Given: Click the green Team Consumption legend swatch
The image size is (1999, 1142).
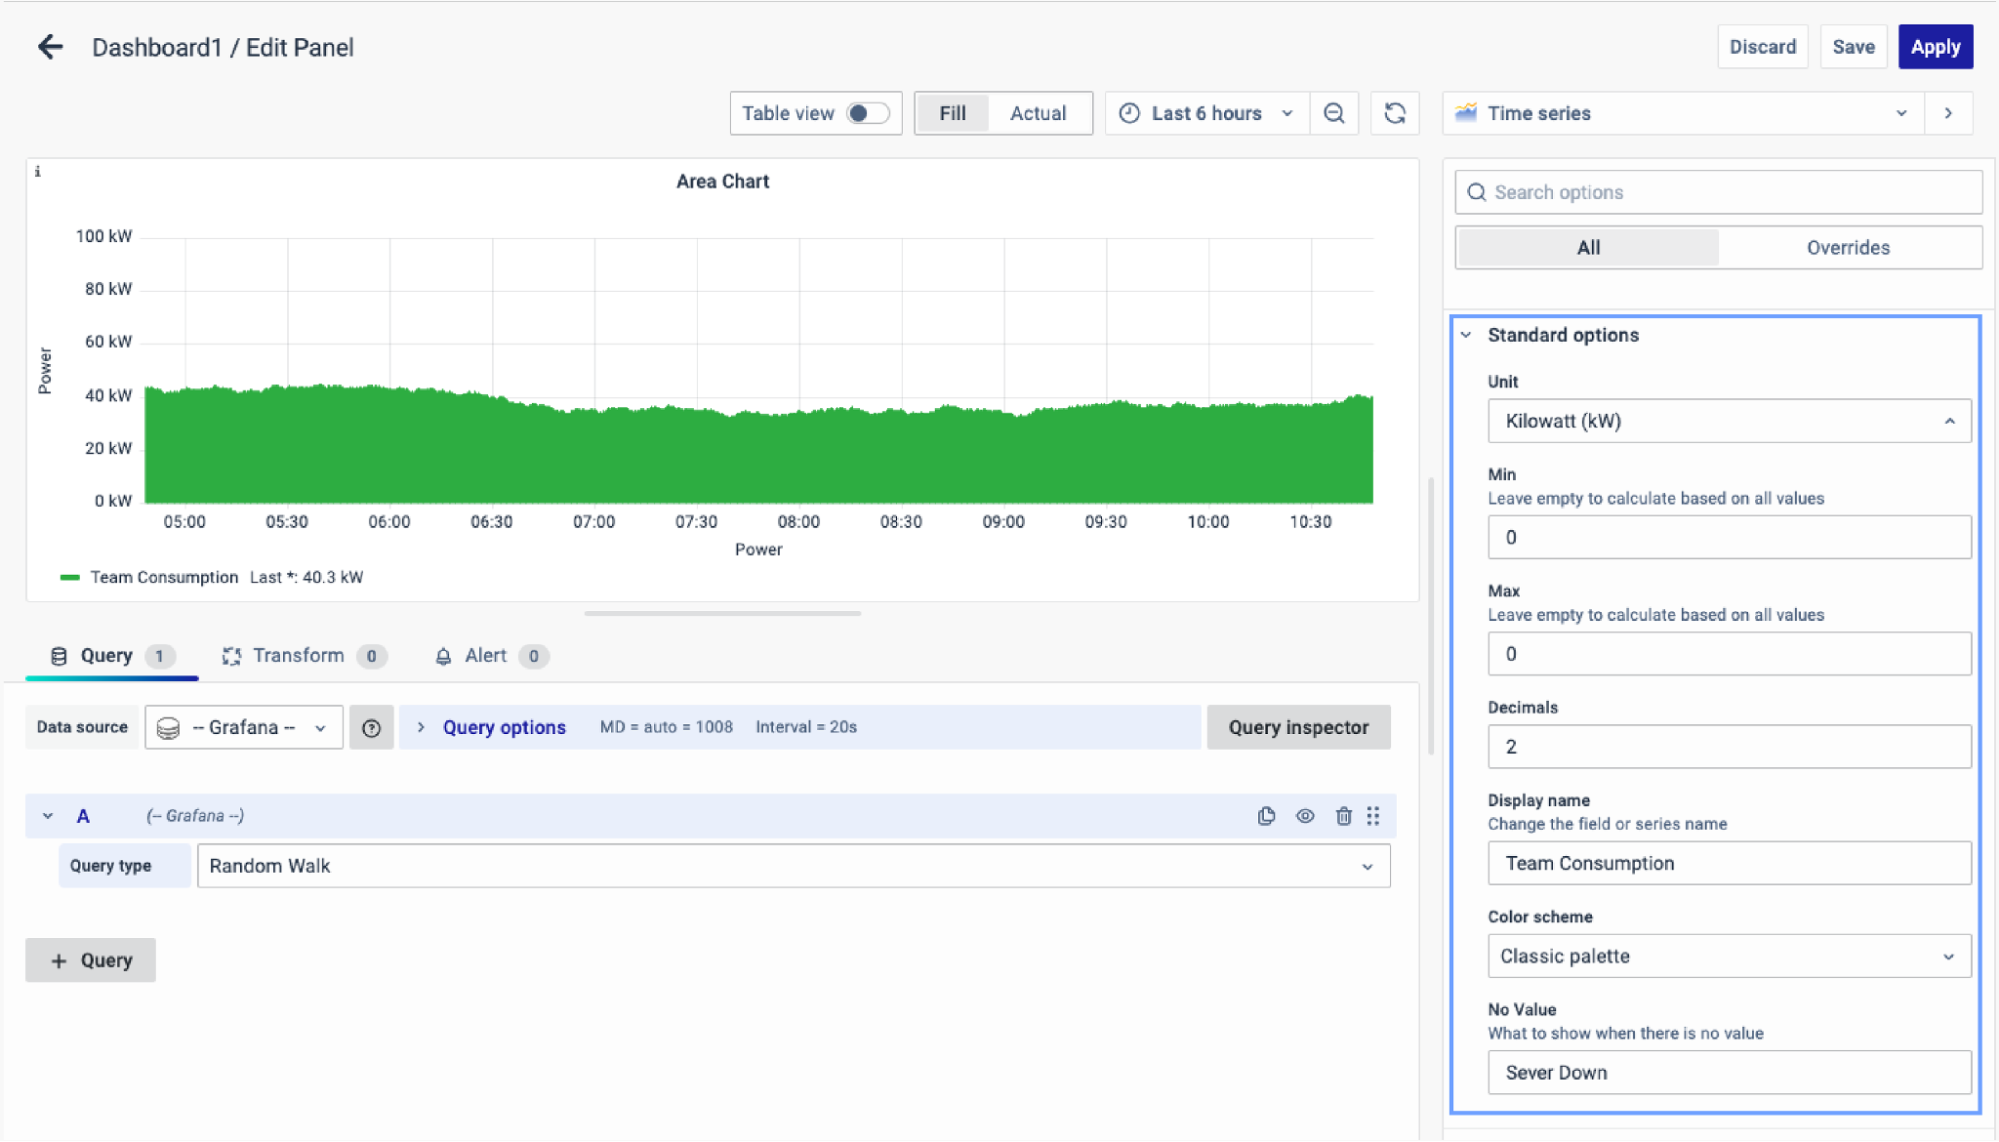Looking at the screenshot, I should click(69, 578).
